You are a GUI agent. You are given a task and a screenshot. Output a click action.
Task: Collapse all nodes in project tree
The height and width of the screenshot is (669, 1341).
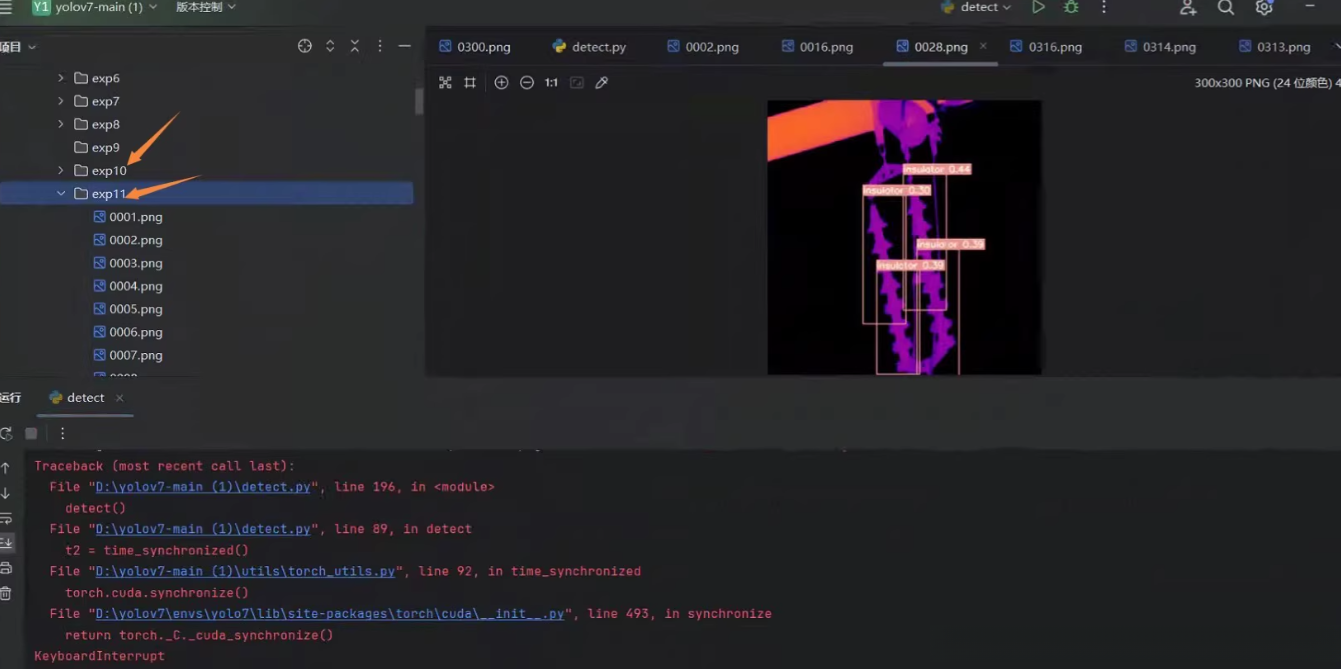[354, 46]
